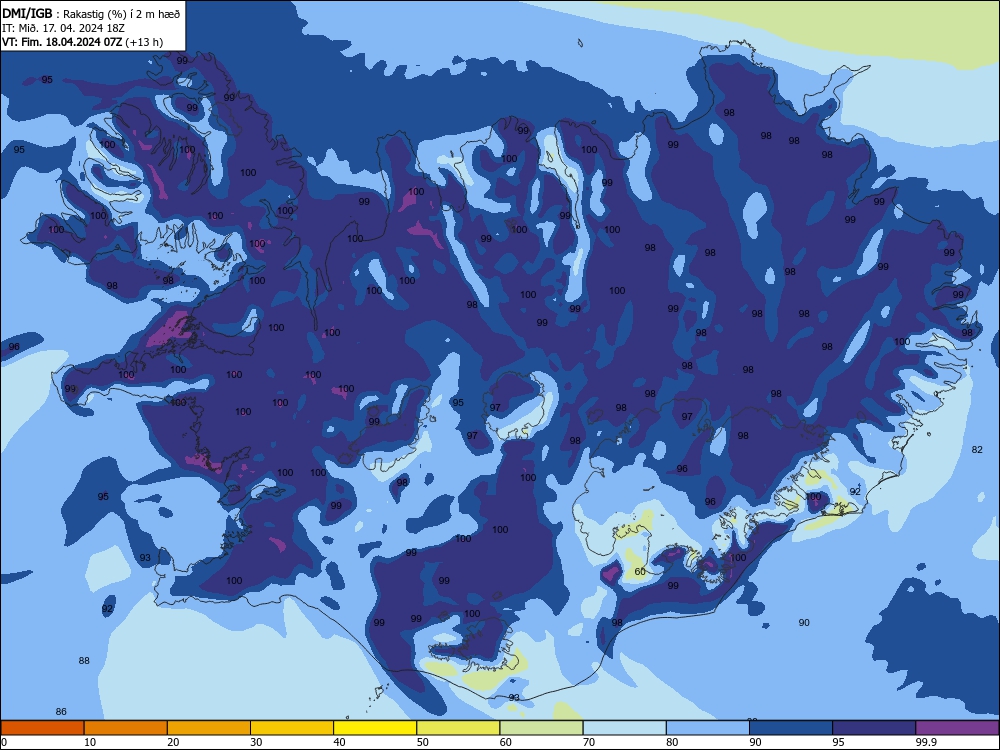Click the 60–70 light green legend swatch
This screenshot has height=750, width=1000.
[541, 728]
